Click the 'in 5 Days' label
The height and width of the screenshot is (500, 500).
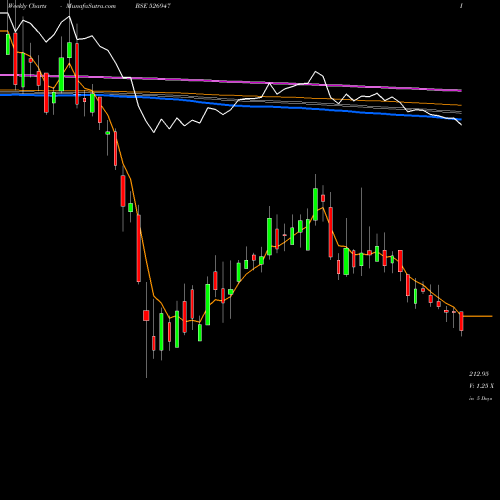(x=480, y=398)
